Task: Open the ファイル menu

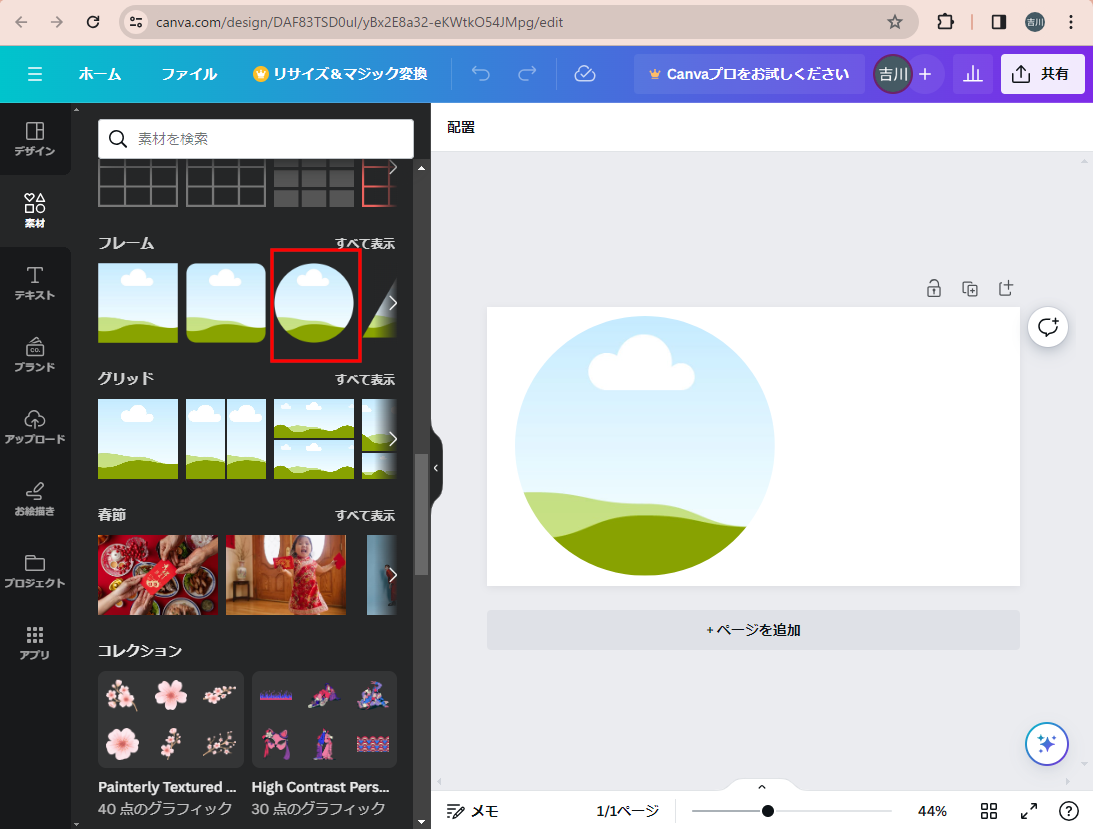Action: [189, 74]
